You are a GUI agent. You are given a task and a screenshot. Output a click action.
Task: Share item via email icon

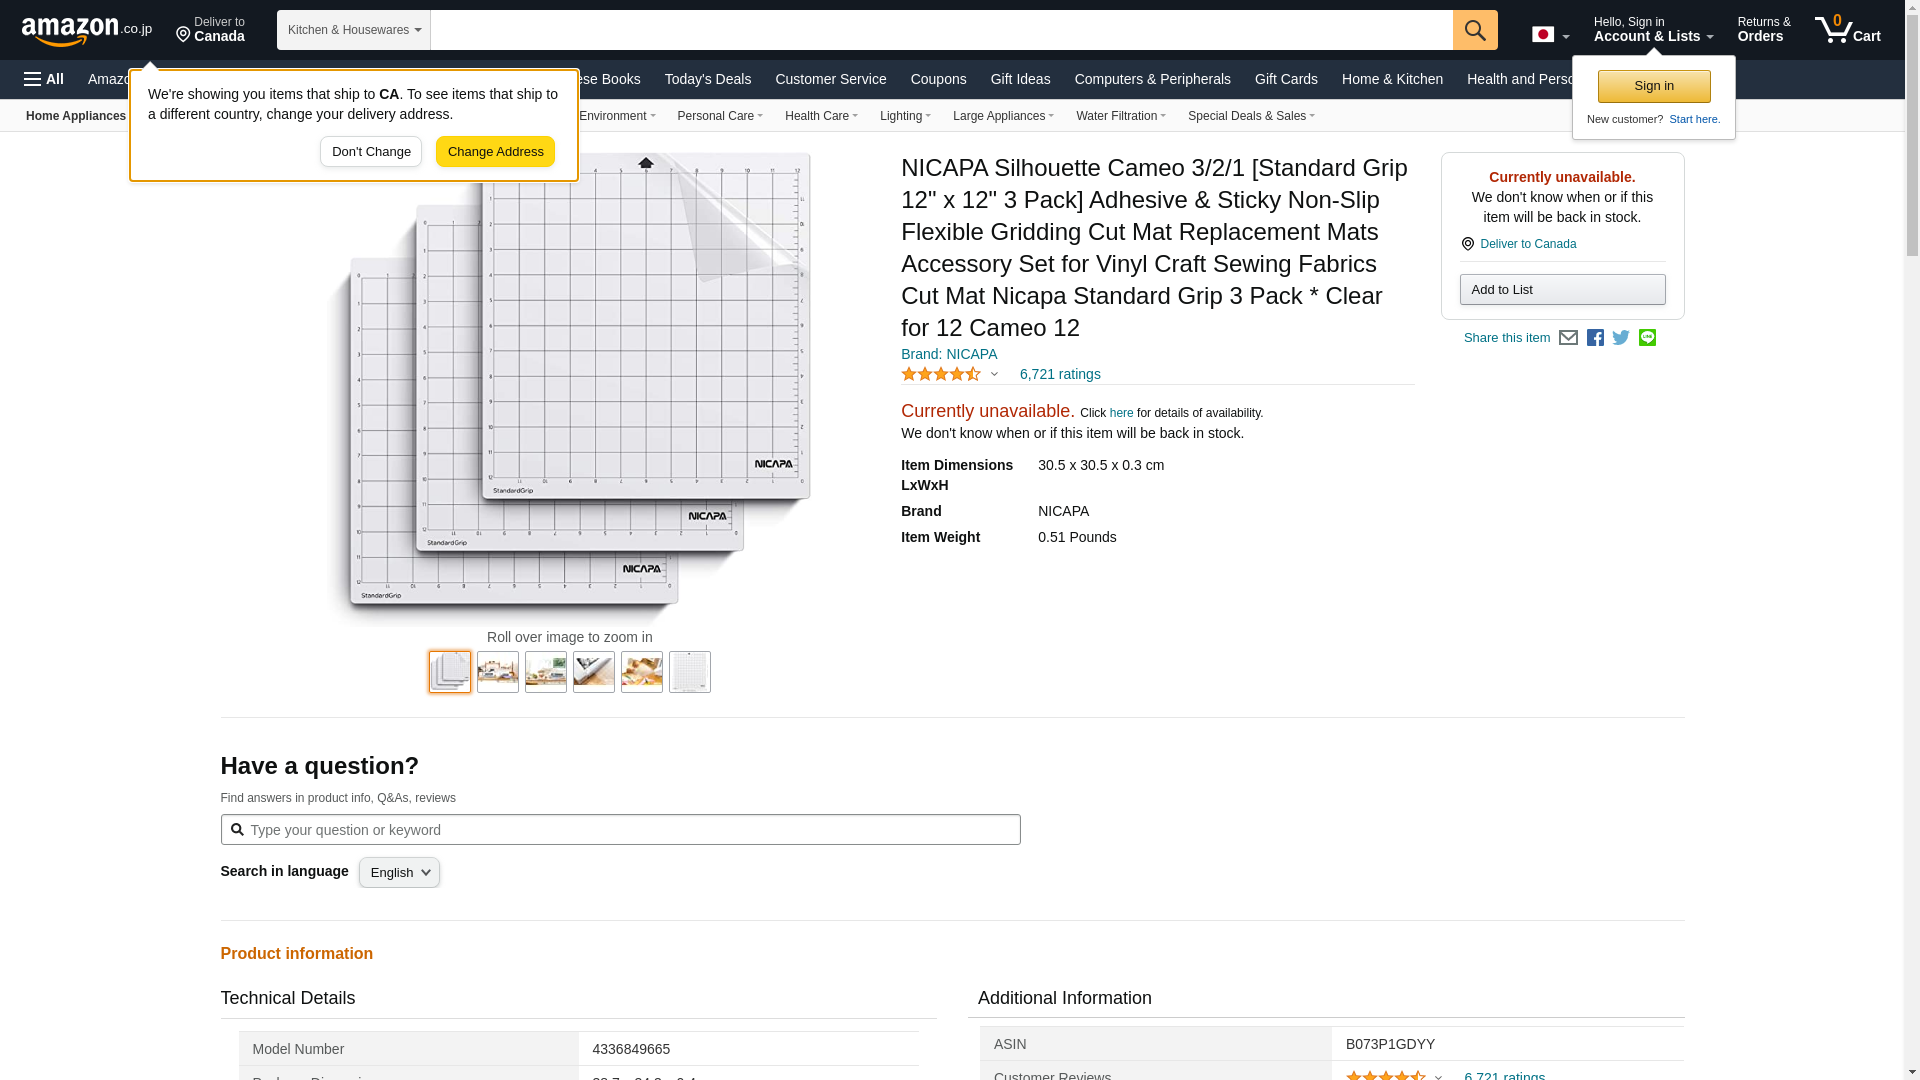pyautogui.click(x=1568, y=338)
